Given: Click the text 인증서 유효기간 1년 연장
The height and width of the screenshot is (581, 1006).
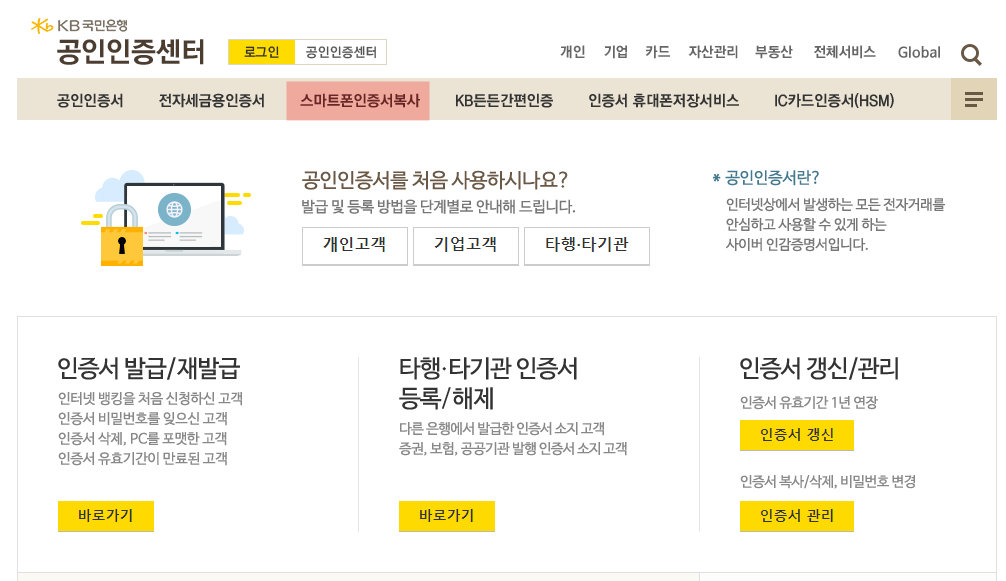Looking at the screenshot, I should click(x=809, y=402).
